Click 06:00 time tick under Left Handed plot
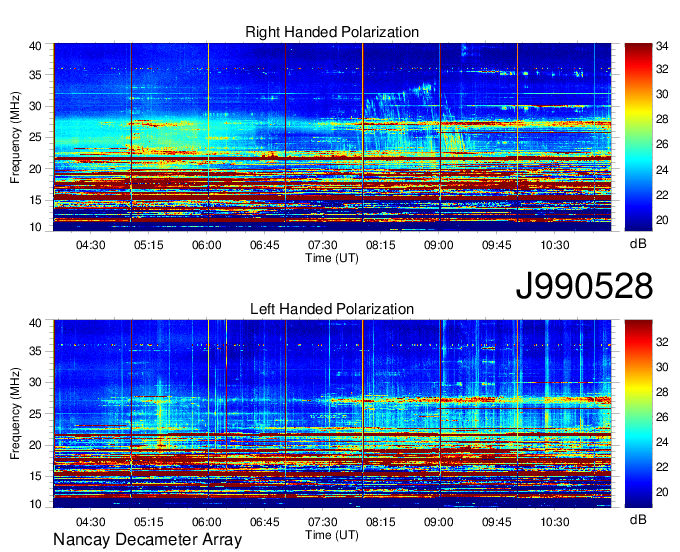 coord(206,522)
